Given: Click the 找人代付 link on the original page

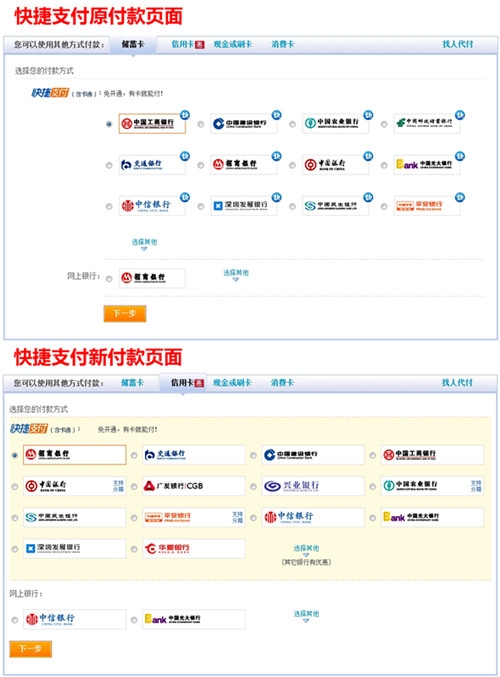Looking at the screenshot, I should [458, 44].
